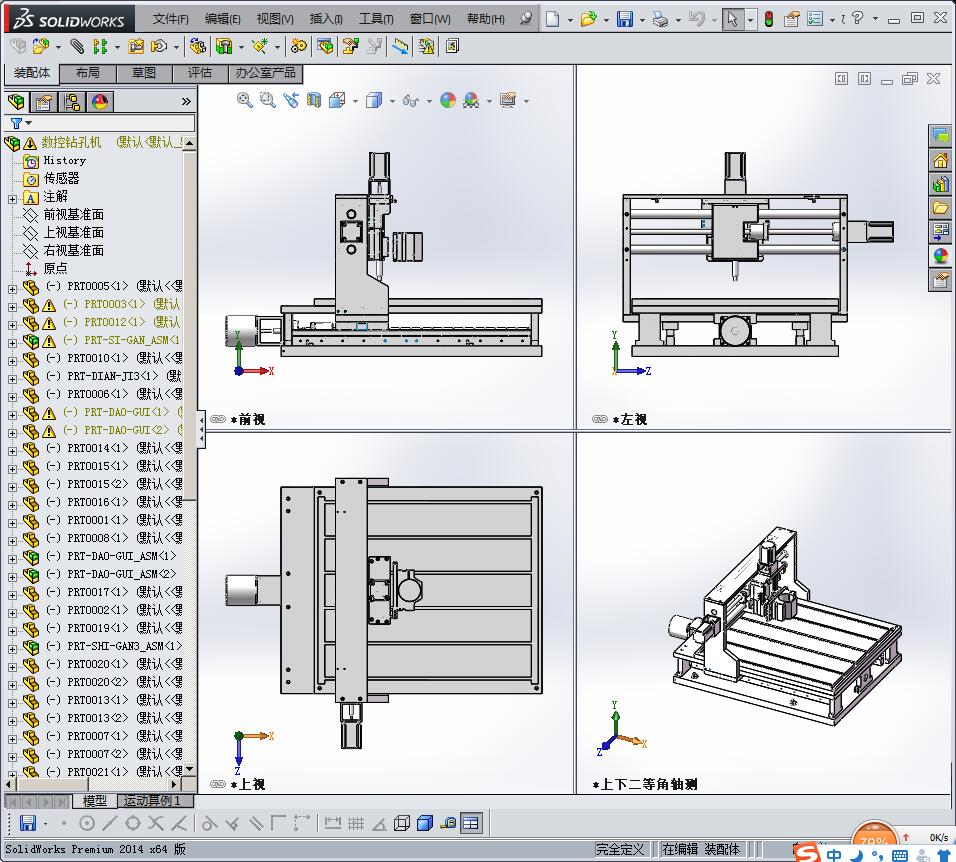Viewport: 956px width, 862px height.
Task: Click the Section View icon
Action: click(x=314, y=100)
